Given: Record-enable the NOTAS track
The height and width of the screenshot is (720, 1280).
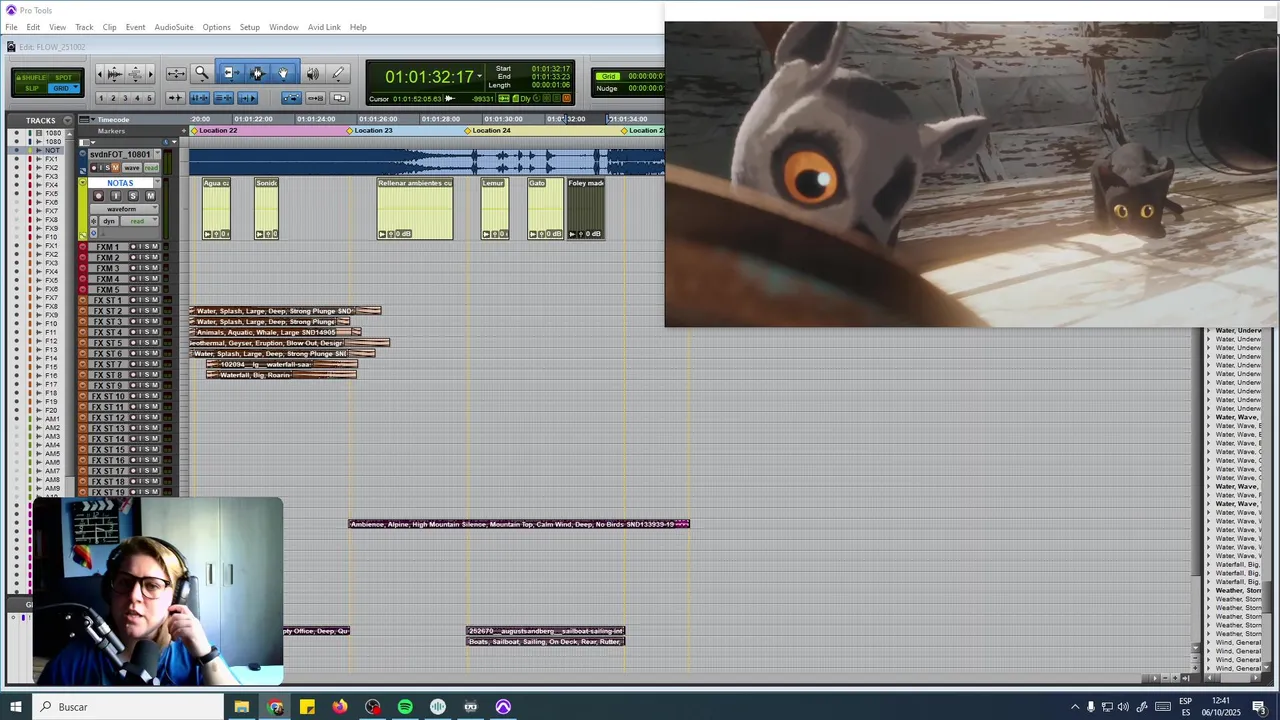Looking at the screenshot, I should click(98, 196).
